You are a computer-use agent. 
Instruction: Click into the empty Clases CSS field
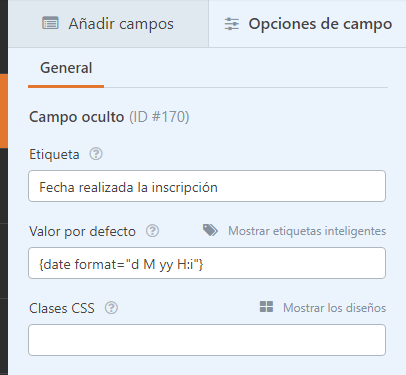207,340
